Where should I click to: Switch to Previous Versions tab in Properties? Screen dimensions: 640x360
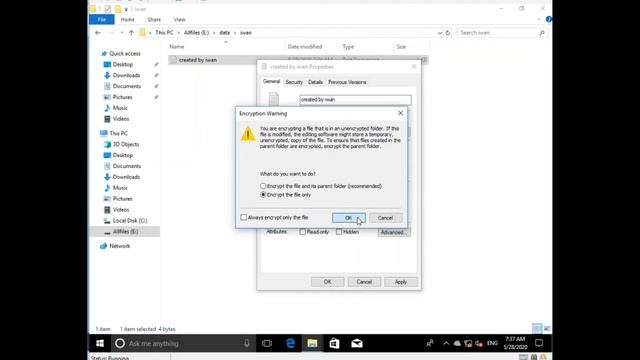(347, 82)
